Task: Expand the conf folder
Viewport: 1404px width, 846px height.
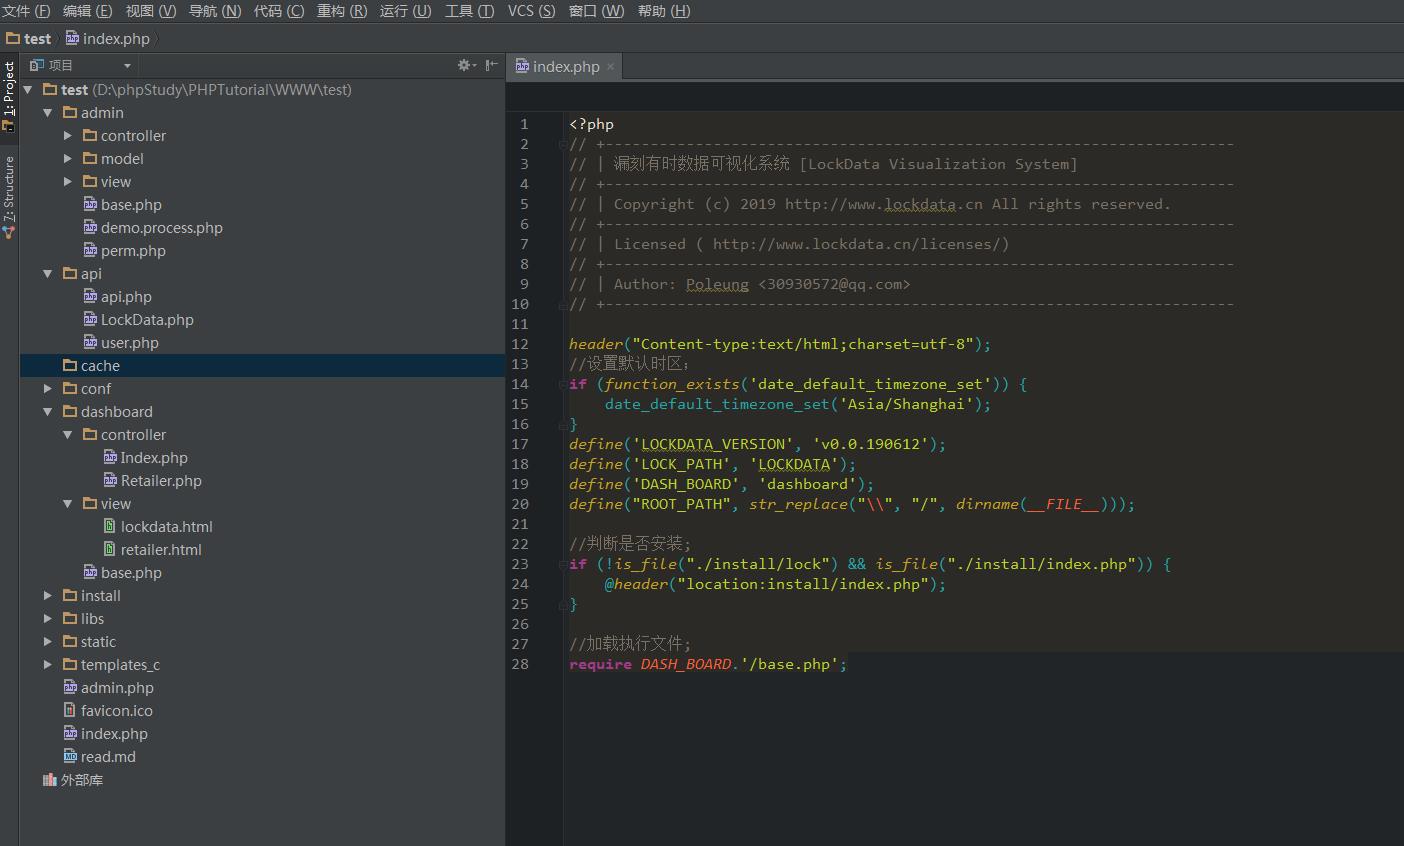Action: (x=47, y=389)
